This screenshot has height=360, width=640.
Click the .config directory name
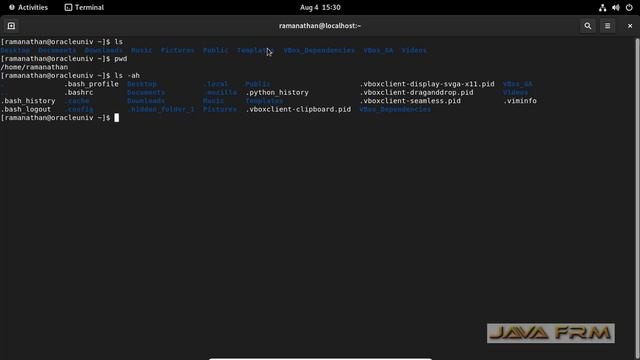point(79,109)
